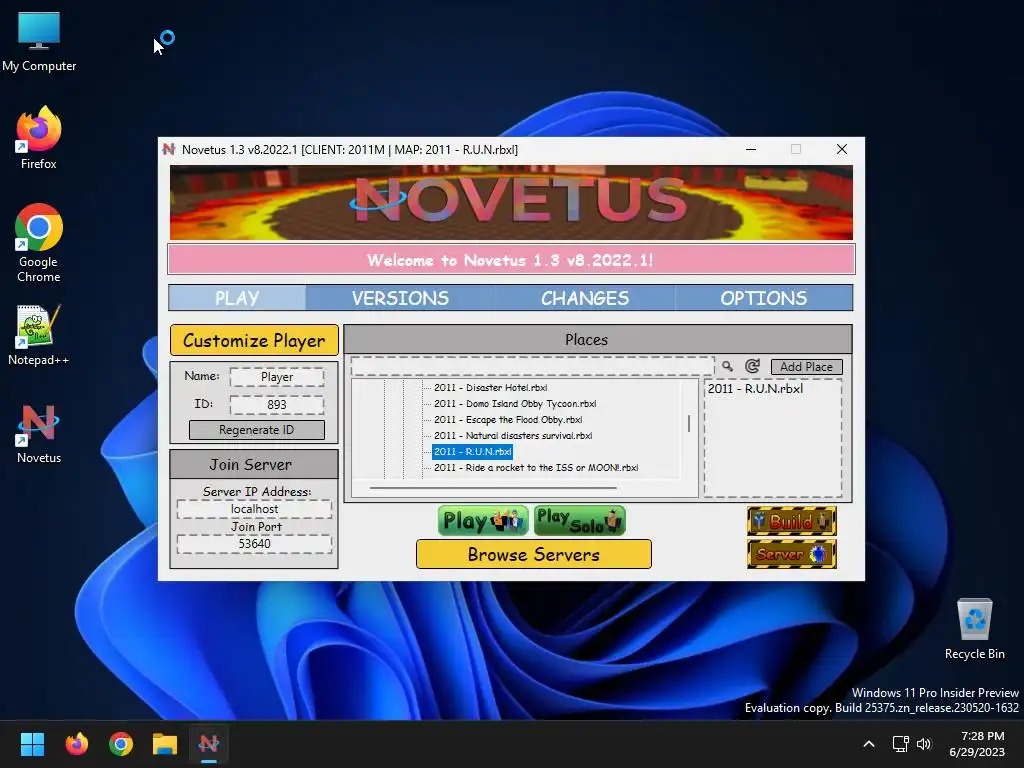This screenshot has width=1024, height=768.
Task: Launch Firefox from the desktop shortcut
Action: (x=39, y=138)
